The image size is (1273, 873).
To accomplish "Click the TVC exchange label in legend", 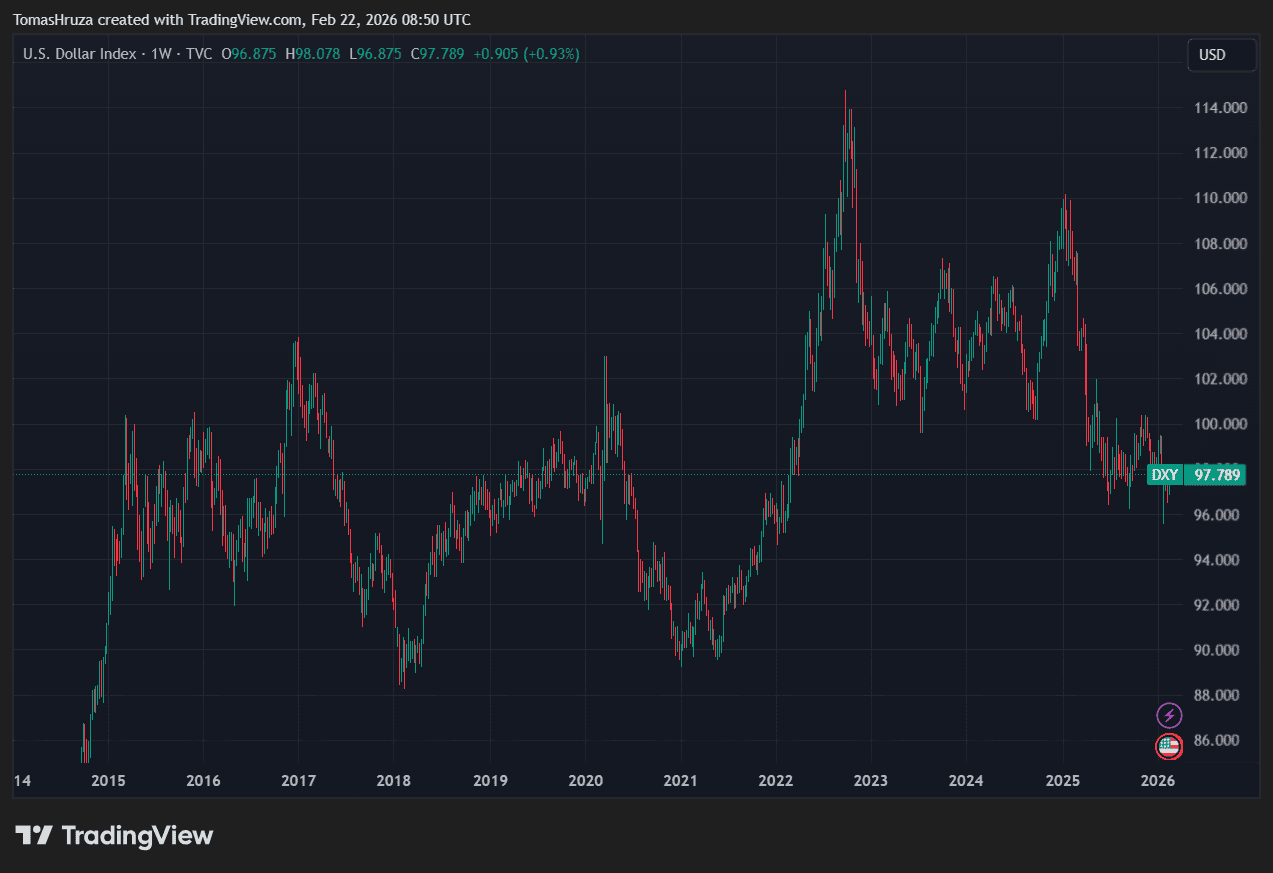I will (198, 54).
